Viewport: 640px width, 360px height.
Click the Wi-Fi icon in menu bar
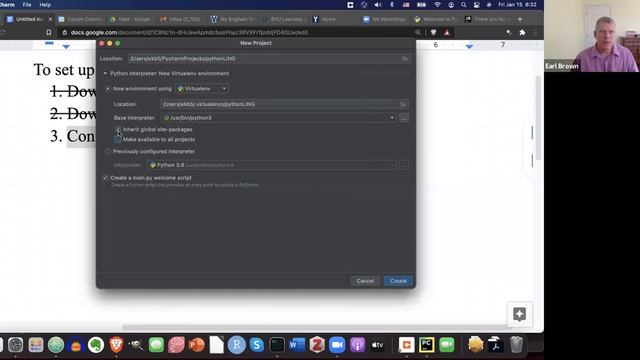(x=437, y=5)
